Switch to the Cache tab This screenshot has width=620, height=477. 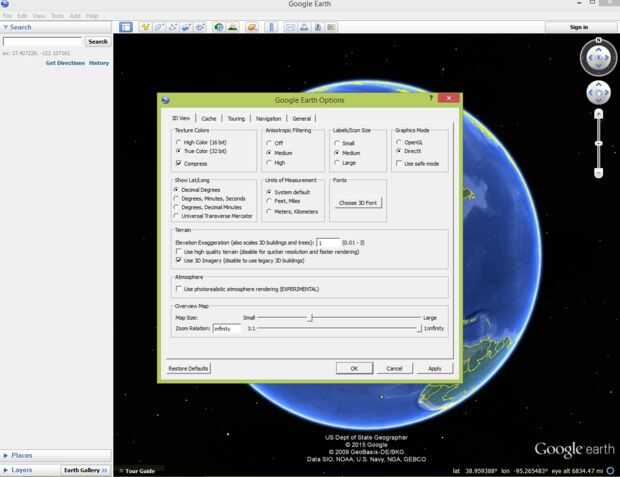pyautogui.click(x=208, y=118)
